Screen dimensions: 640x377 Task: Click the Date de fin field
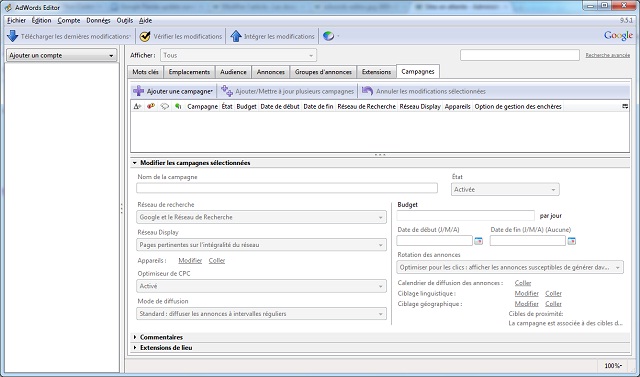[x=528, y=241]
